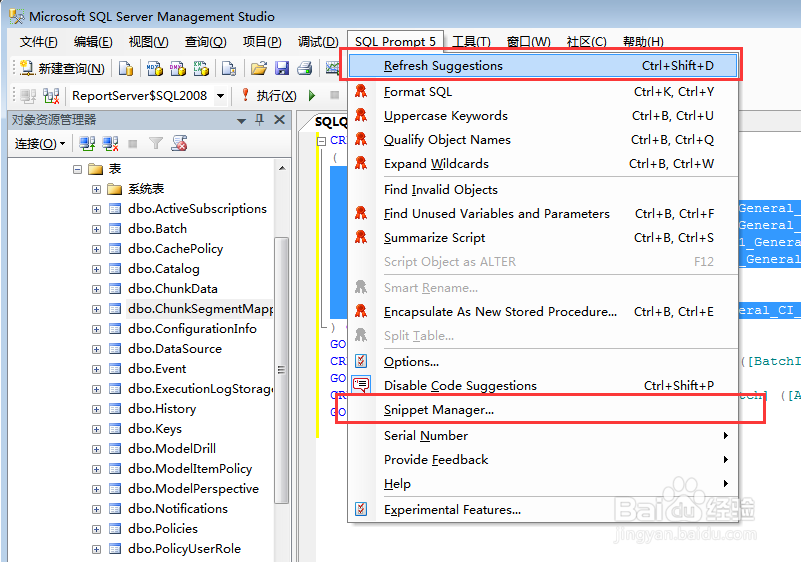801x562 pixels.
Task: Select dbo.Policies table
Action: pyautogui.click(x=162, y=528)
